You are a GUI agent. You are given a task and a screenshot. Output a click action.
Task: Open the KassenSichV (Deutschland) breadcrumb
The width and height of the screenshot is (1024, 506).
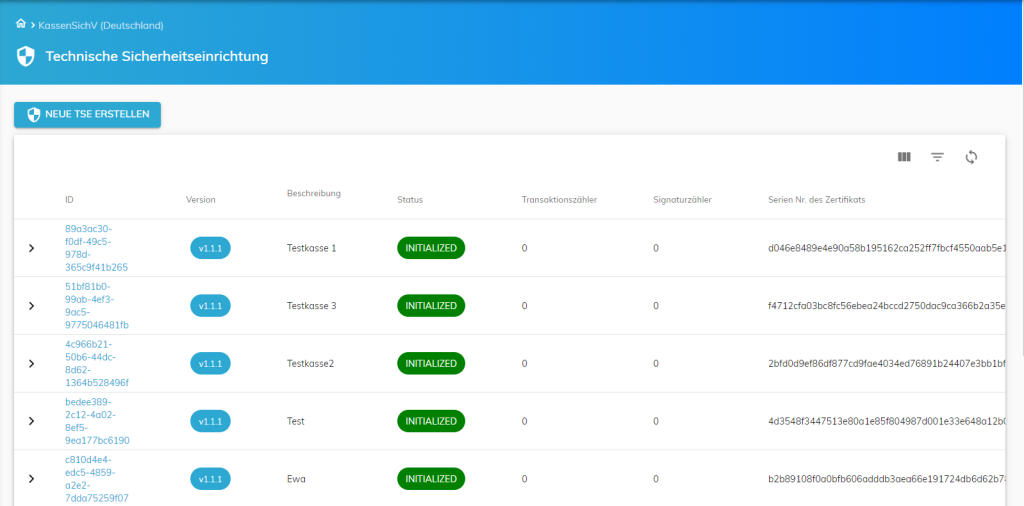tap(101, 25)
